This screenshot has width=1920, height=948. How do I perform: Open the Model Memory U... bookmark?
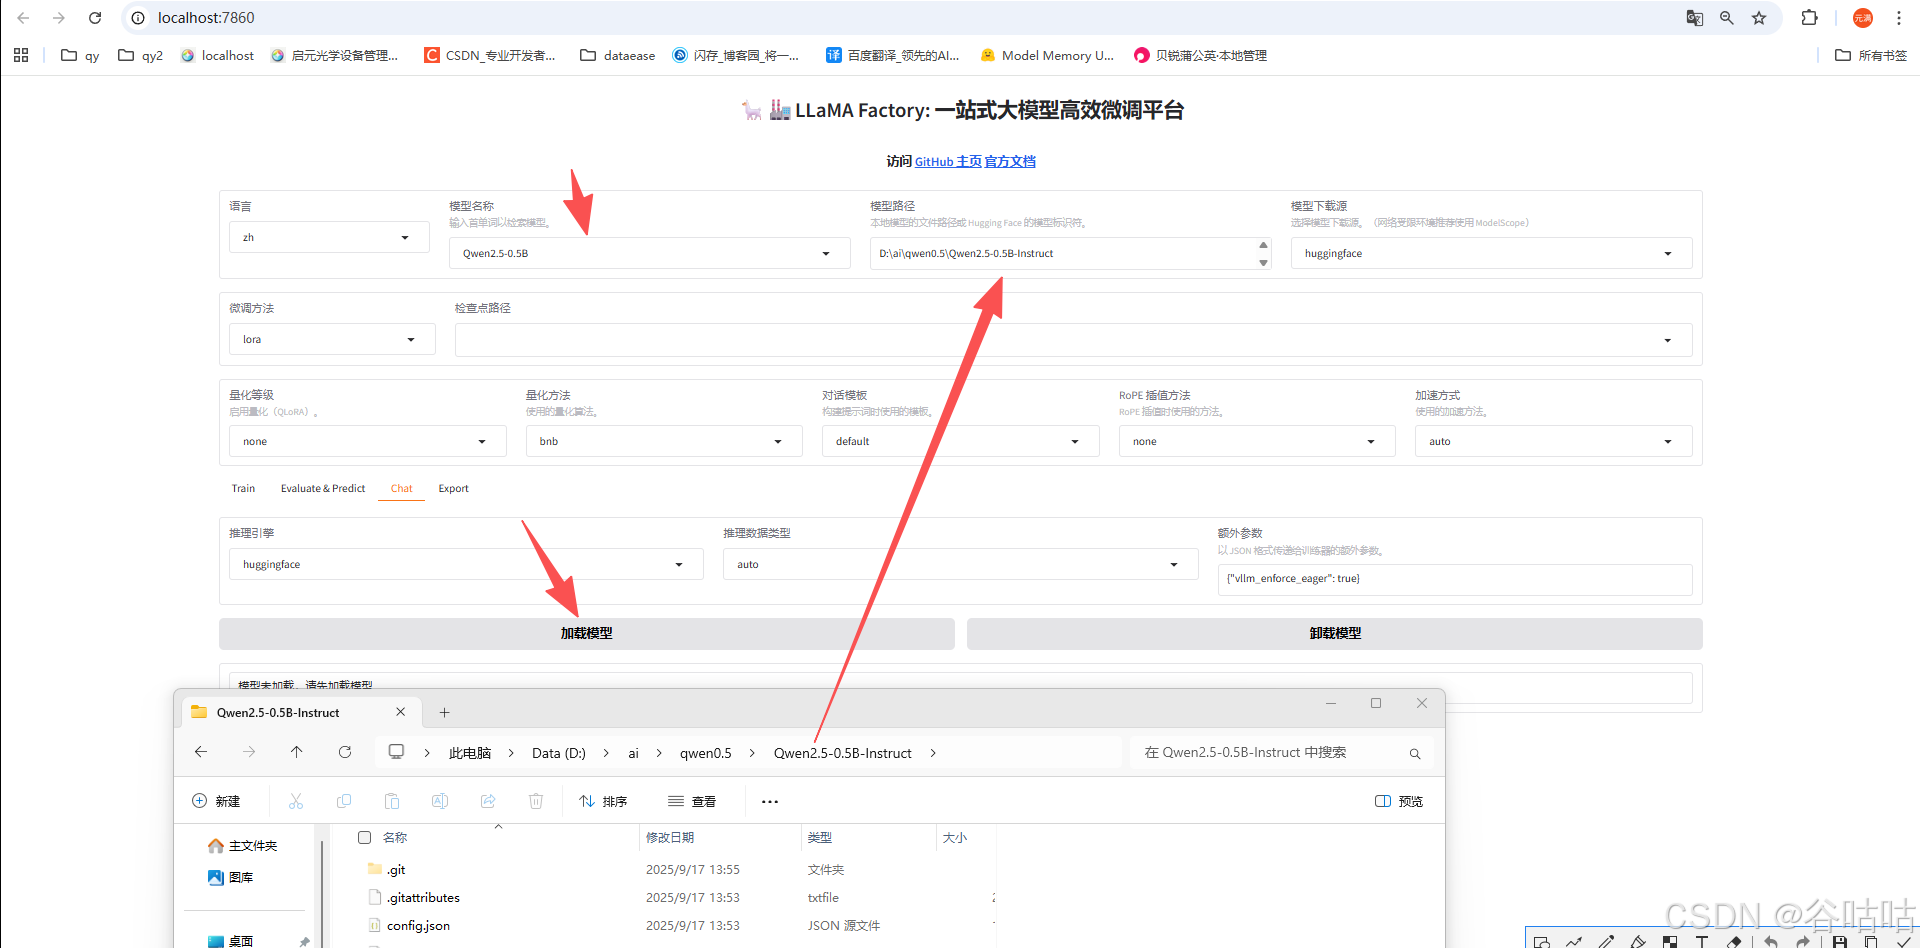(x=1047, y=55)
